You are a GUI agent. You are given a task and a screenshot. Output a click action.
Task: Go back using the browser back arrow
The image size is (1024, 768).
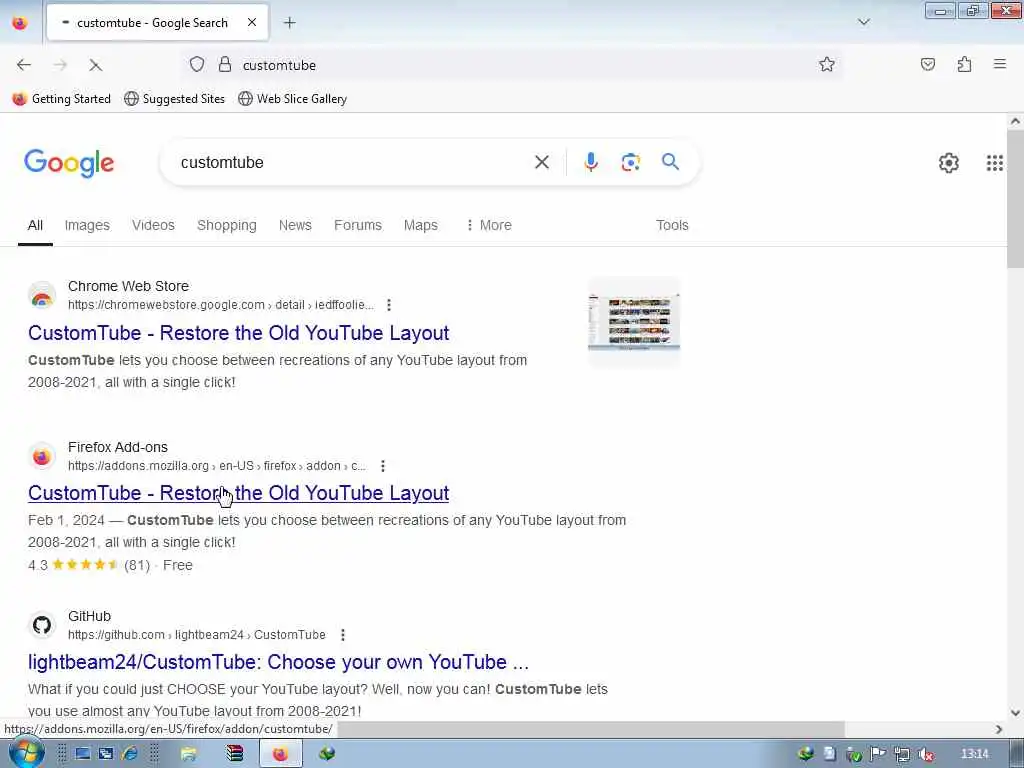(24, 65)
